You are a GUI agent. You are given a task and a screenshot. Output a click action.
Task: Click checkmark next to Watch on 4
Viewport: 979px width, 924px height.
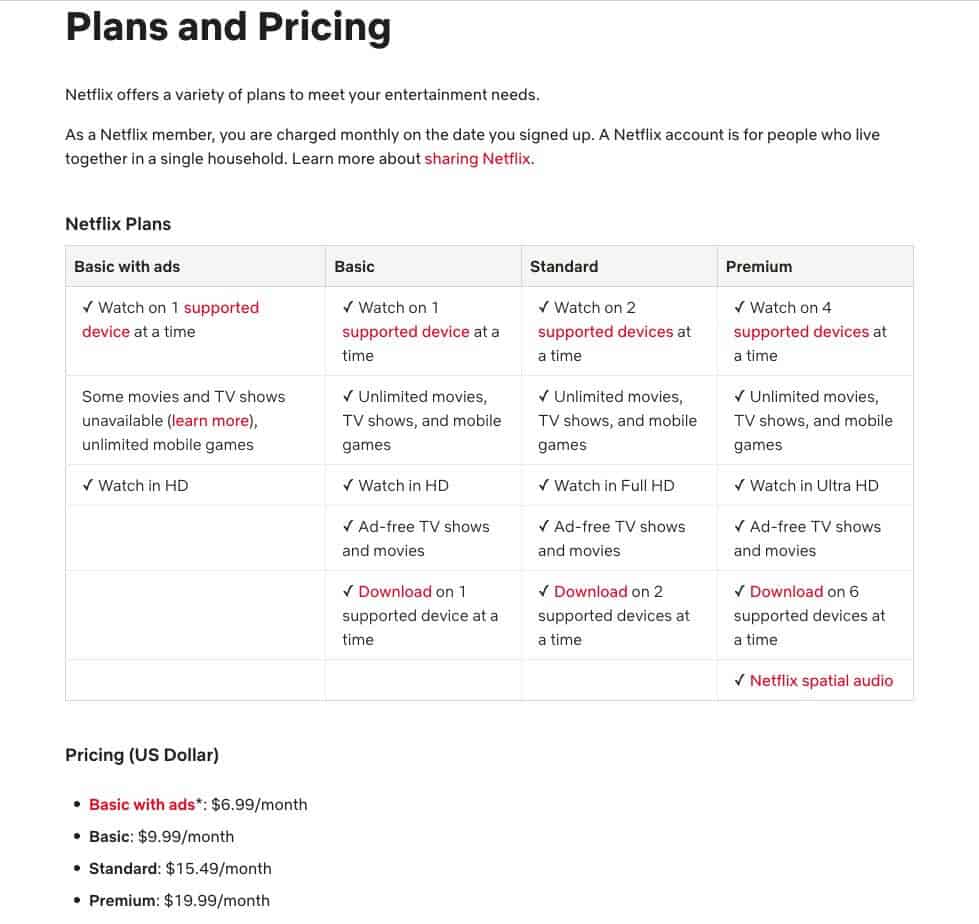[739, 307]
